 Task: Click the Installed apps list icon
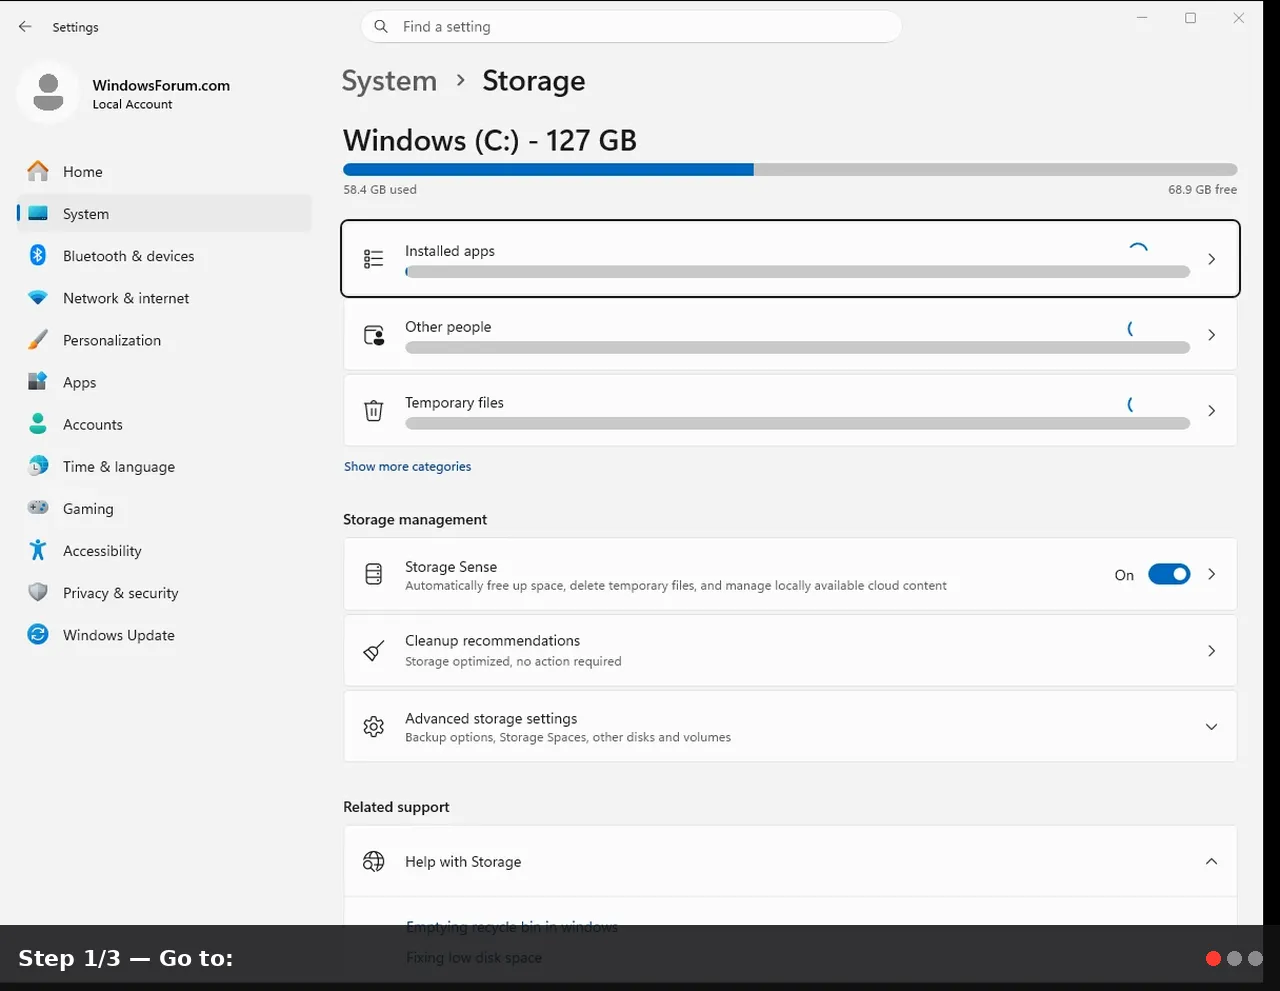pos(374,259)
